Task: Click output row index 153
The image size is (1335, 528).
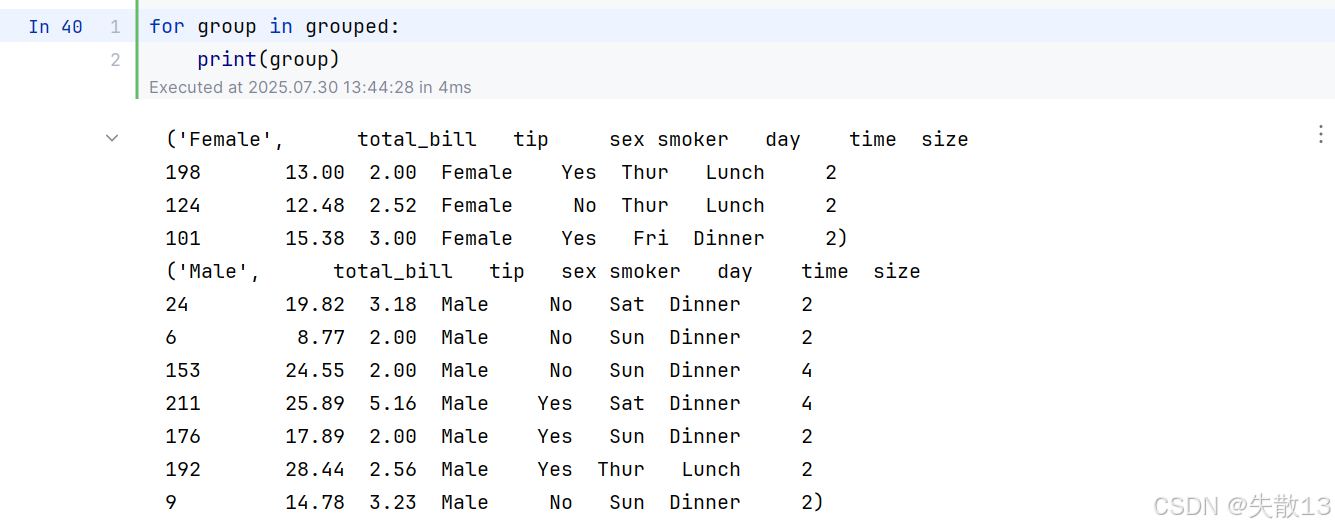Action: 183,371
